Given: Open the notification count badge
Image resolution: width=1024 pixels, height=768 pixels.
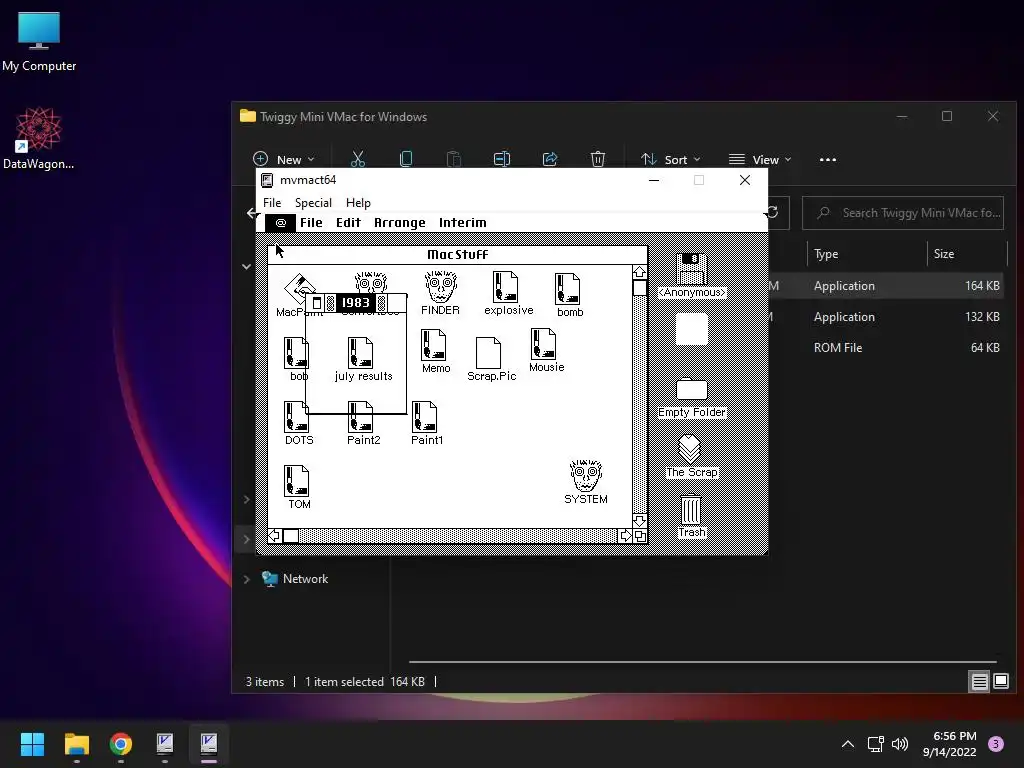Looking at the screenshot, I should coord(996,744).
